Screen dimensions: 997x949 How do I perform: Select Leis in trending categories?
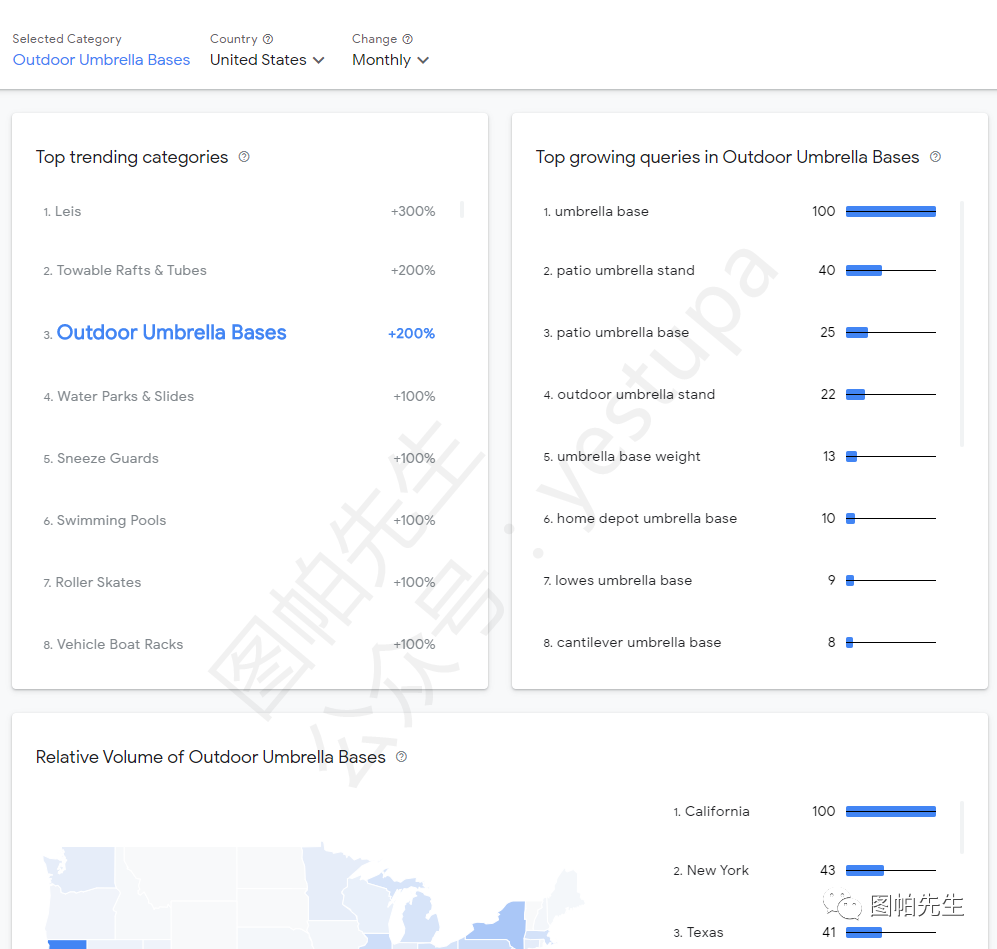click(68, 212)
